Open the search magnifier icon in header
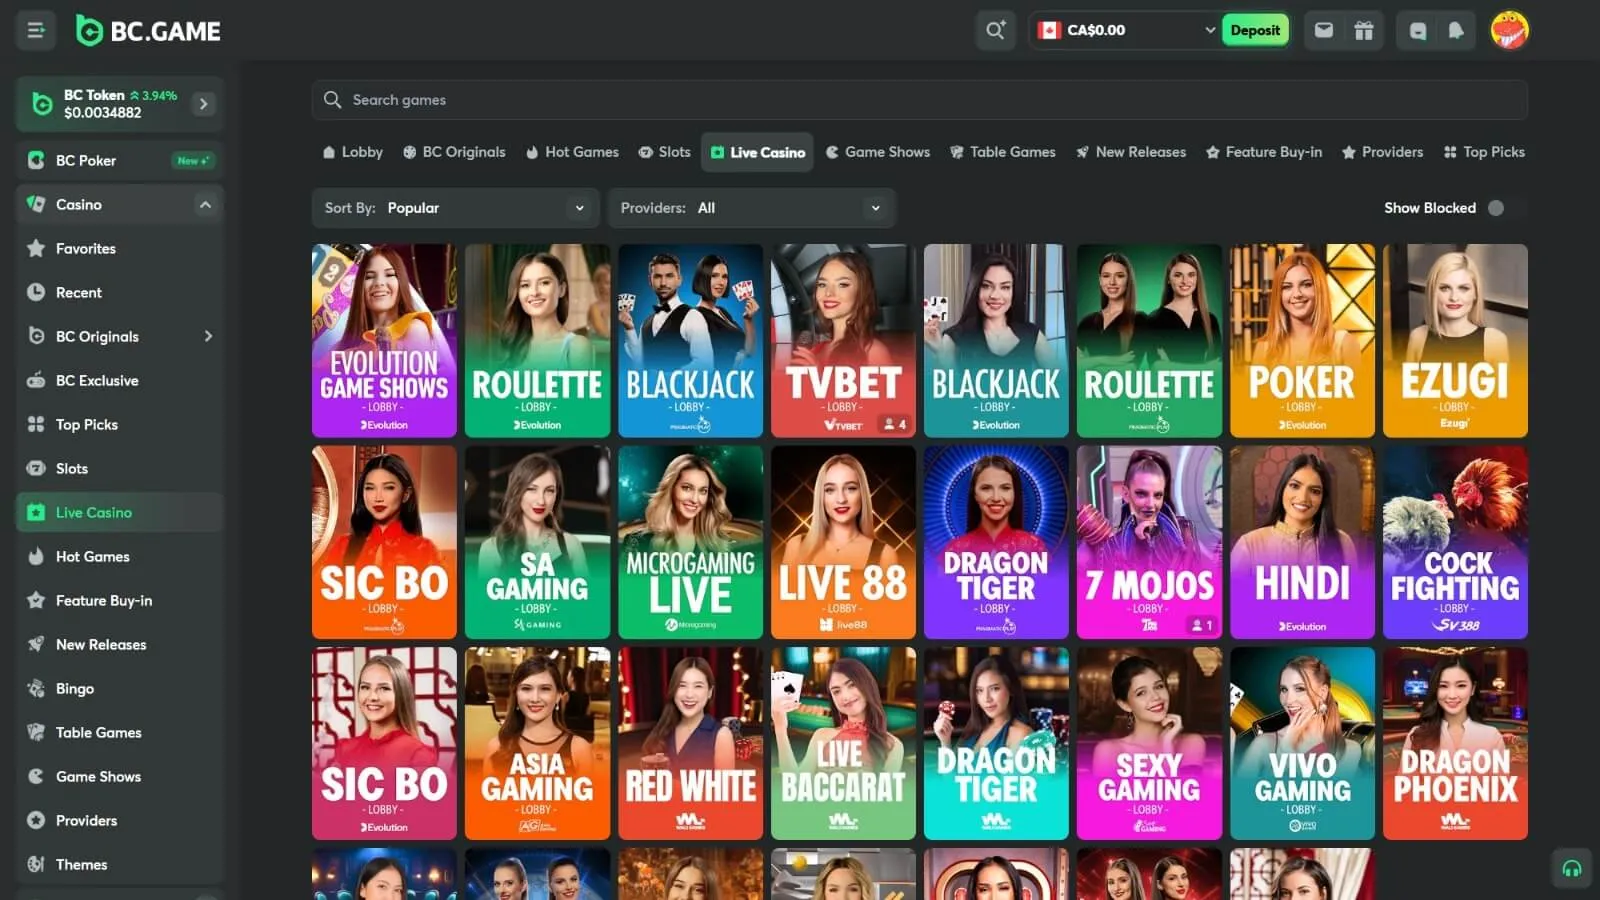The width and height of the screenshot is (1600, 900). coord(995,30)
